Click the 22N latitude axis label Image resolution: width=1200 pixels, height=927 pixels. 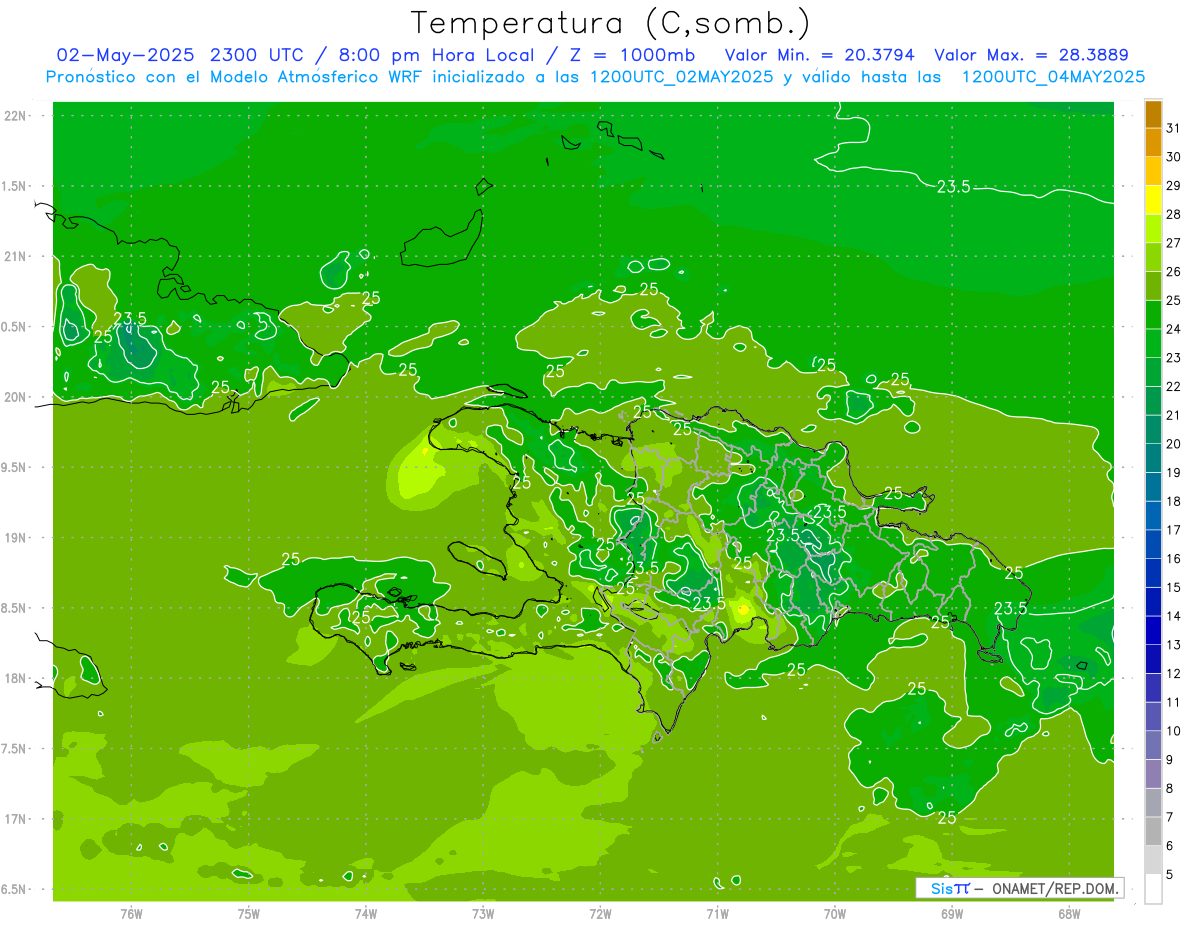point(15,116)
